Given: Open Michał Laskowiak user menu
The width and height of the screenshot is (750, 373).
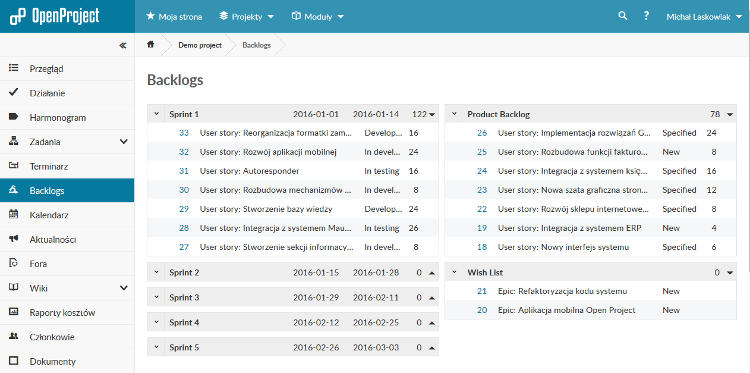Looking at the screenshot, I should click(704, 17).
